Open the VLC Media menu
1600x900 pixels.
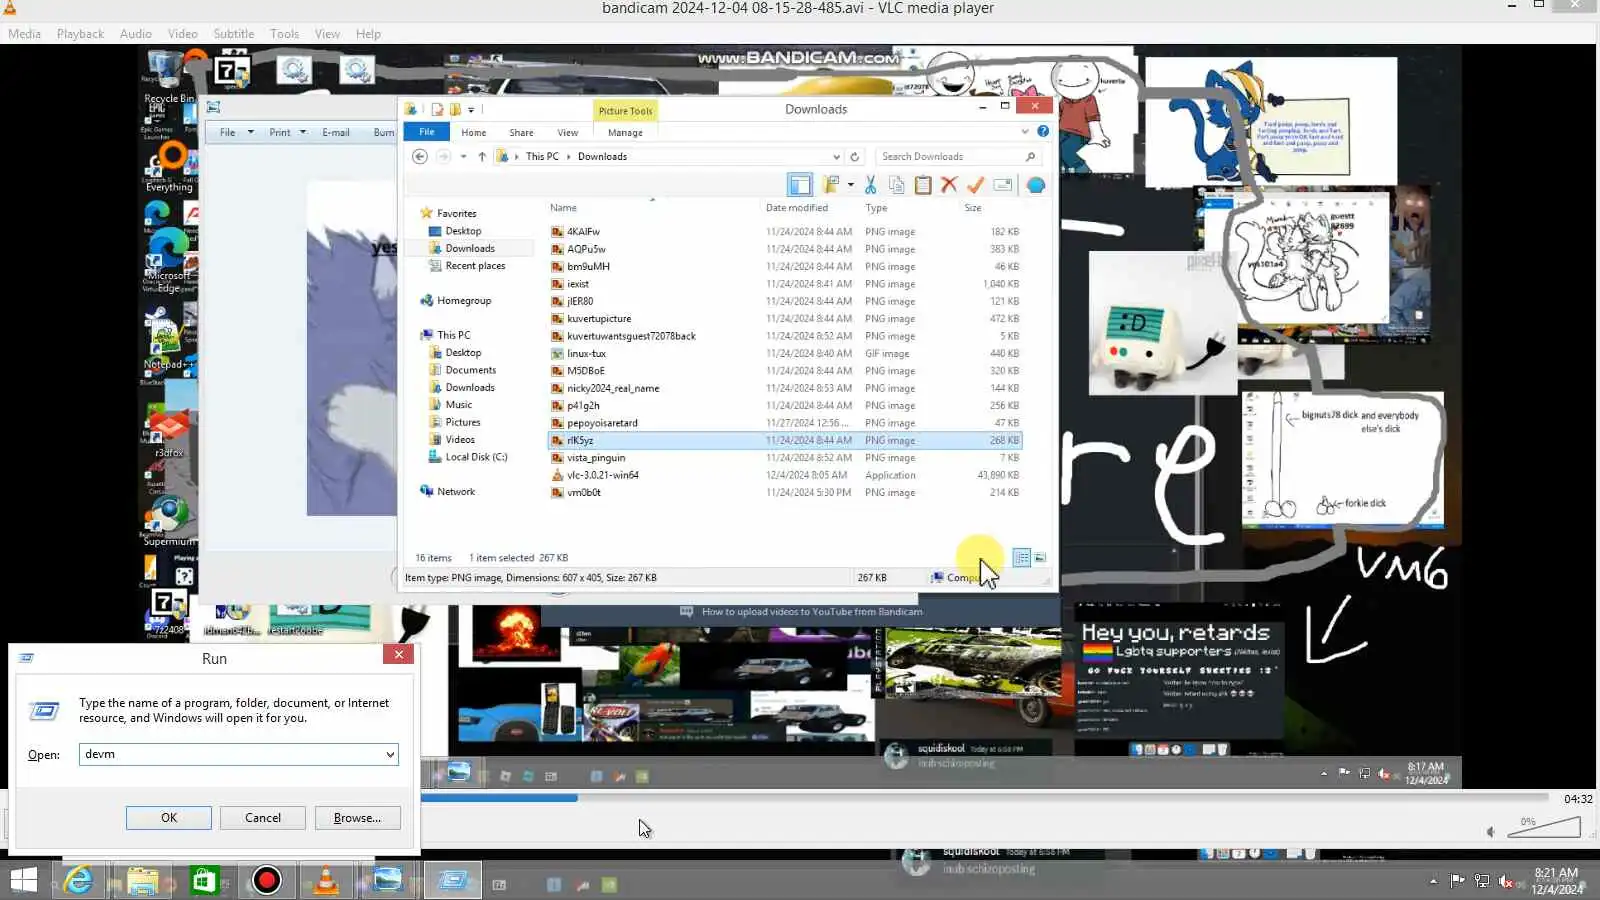(25, 33)
